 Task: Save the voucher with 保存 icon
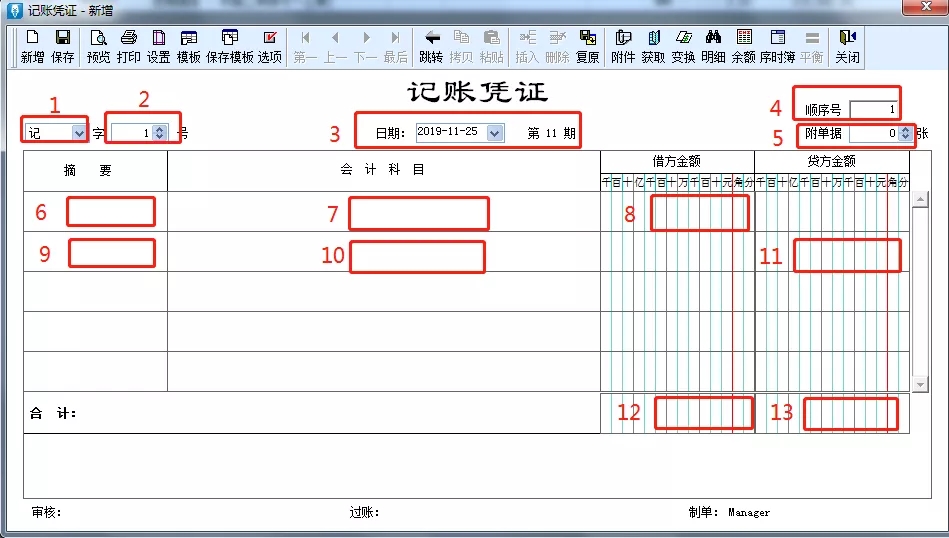pos(62,47)
